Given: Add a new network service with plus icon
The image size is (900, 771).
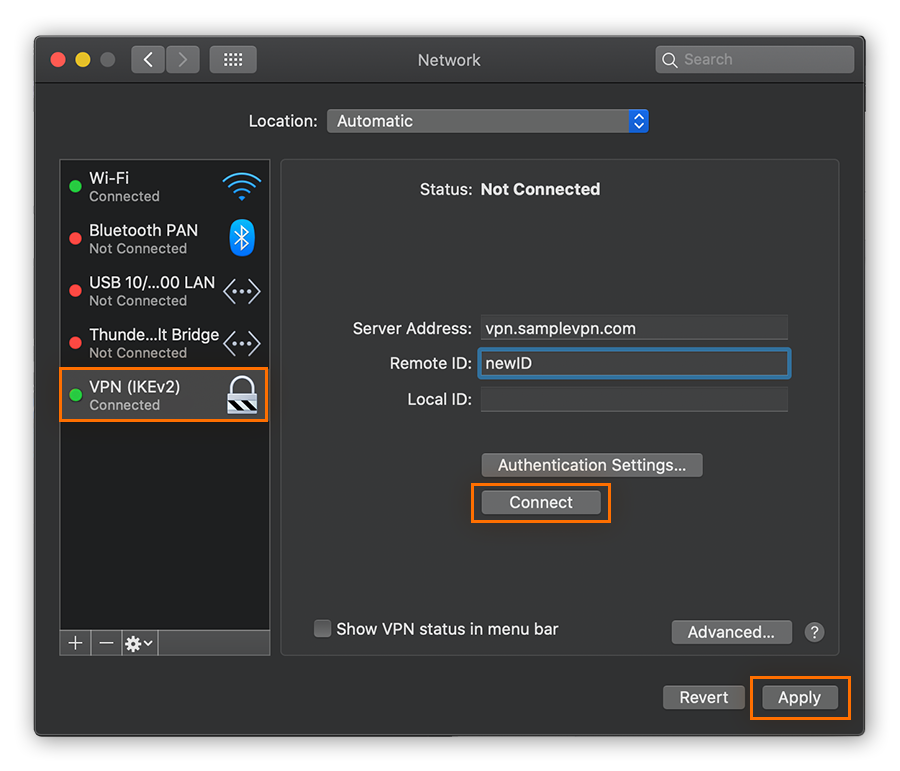Looking at the screenshot, I should click(x=75, y=642).
